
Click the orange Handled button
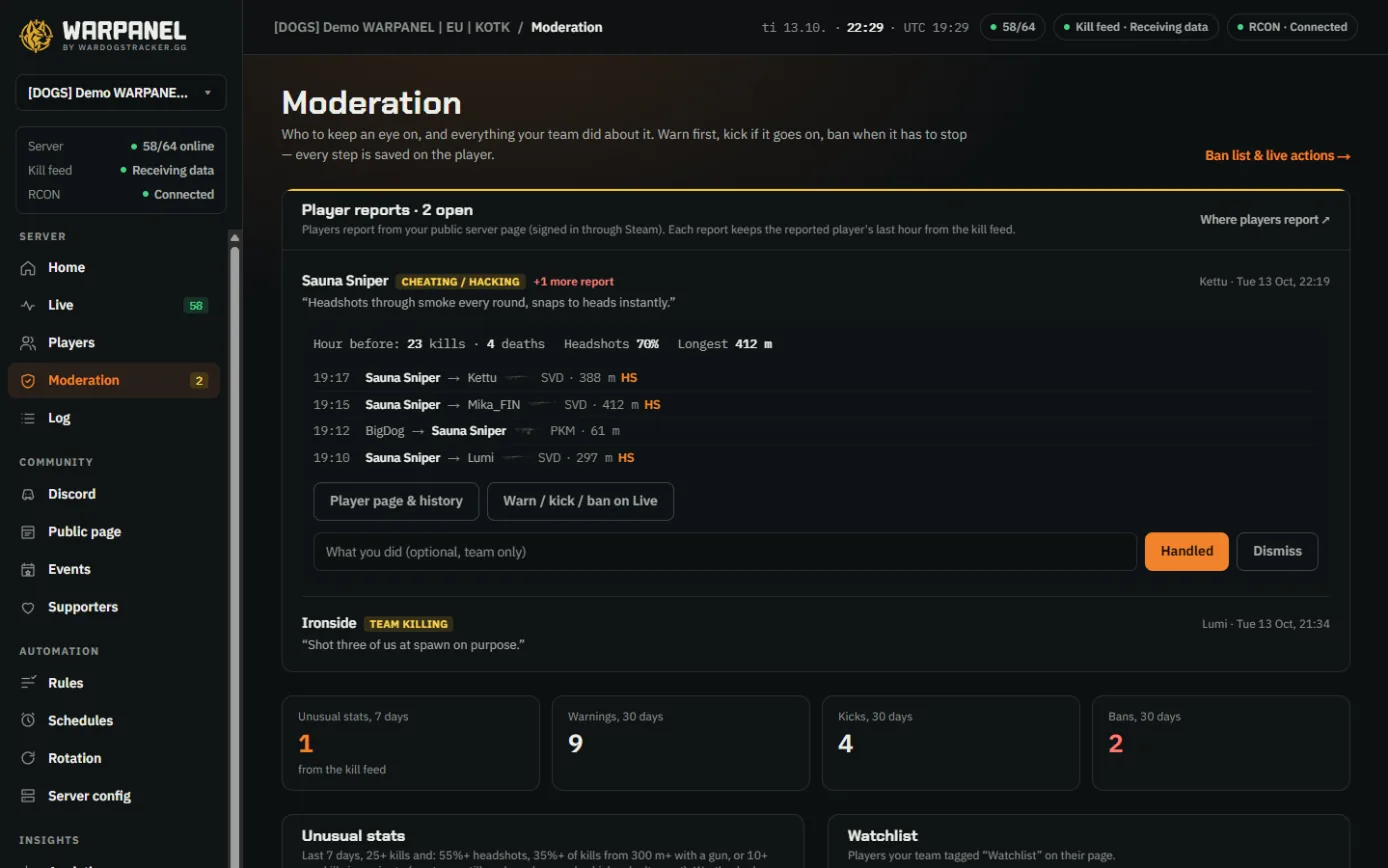(x=1187, y=551)
